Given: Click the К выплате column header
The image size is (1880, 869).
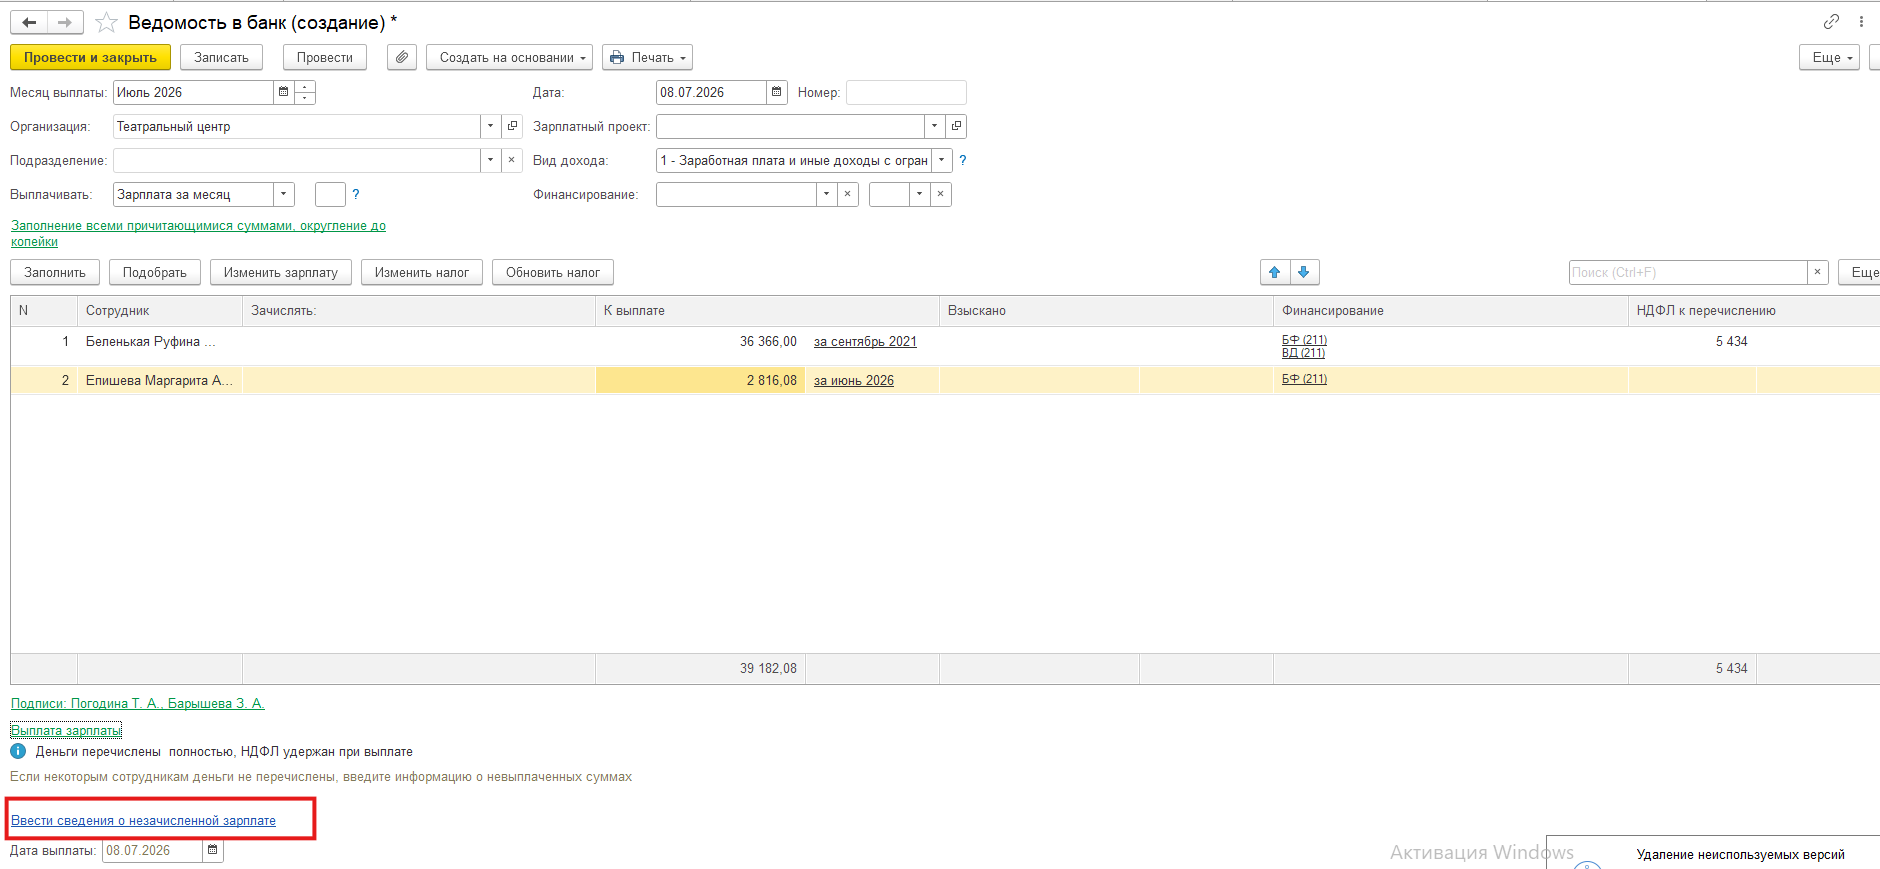Looking at the screenshot, I should 767,311.
